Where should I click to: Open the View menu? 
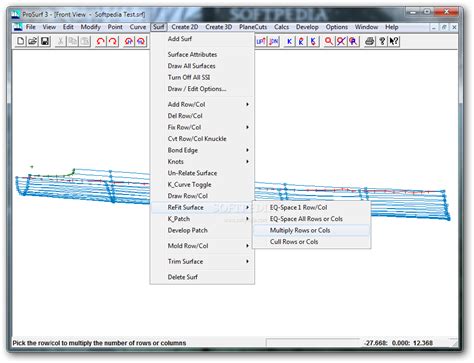click(49, 27)
